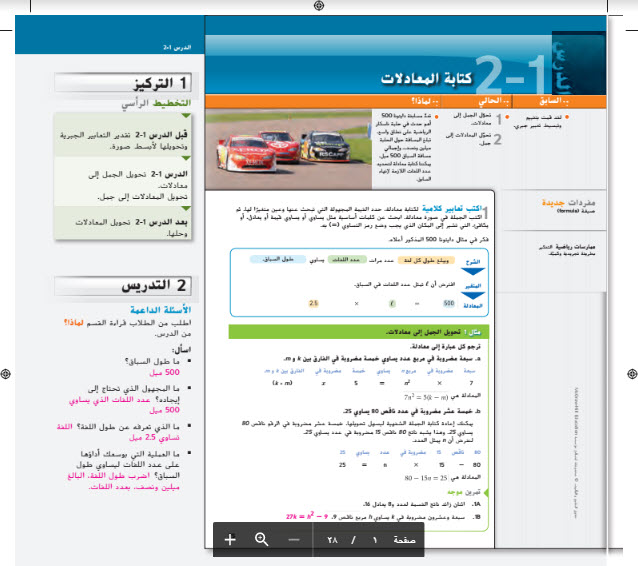Click the zoom out minus icon

coord(294,540)
